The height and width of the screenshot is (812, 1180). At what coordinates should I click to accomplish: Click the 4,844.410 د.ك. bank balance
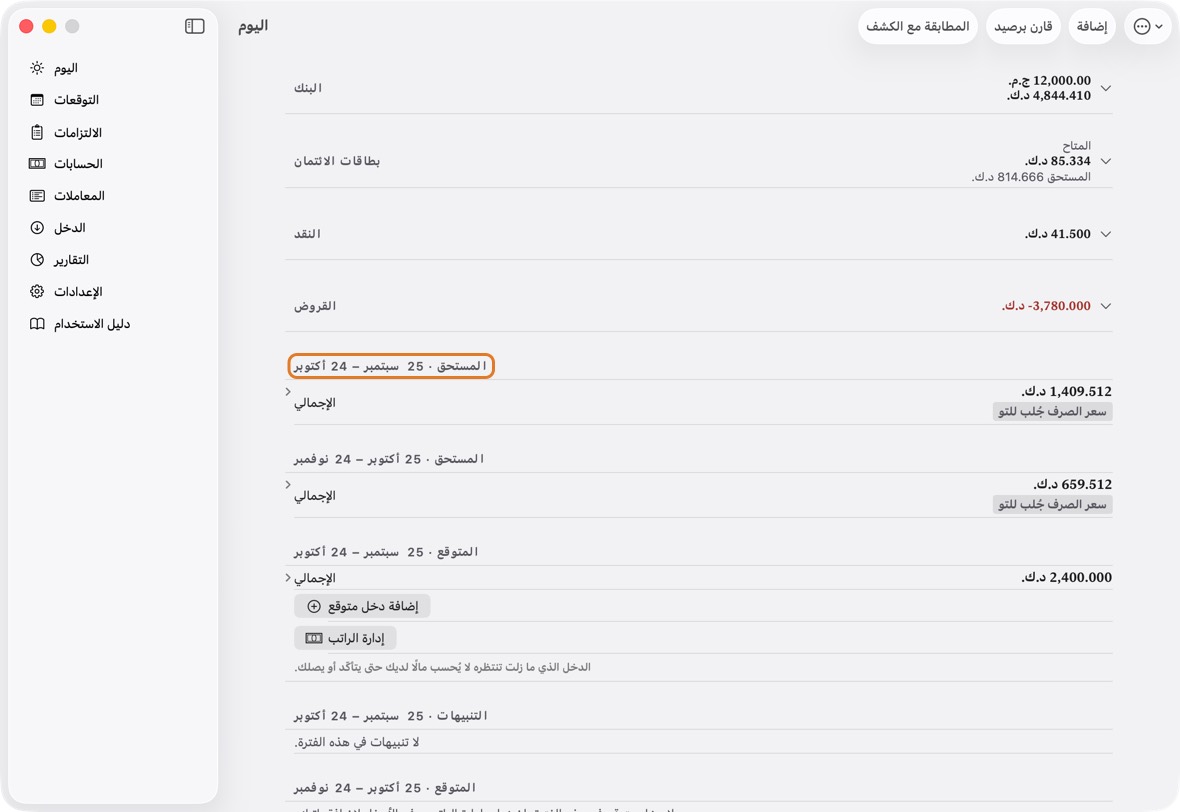coord(1049,96)
